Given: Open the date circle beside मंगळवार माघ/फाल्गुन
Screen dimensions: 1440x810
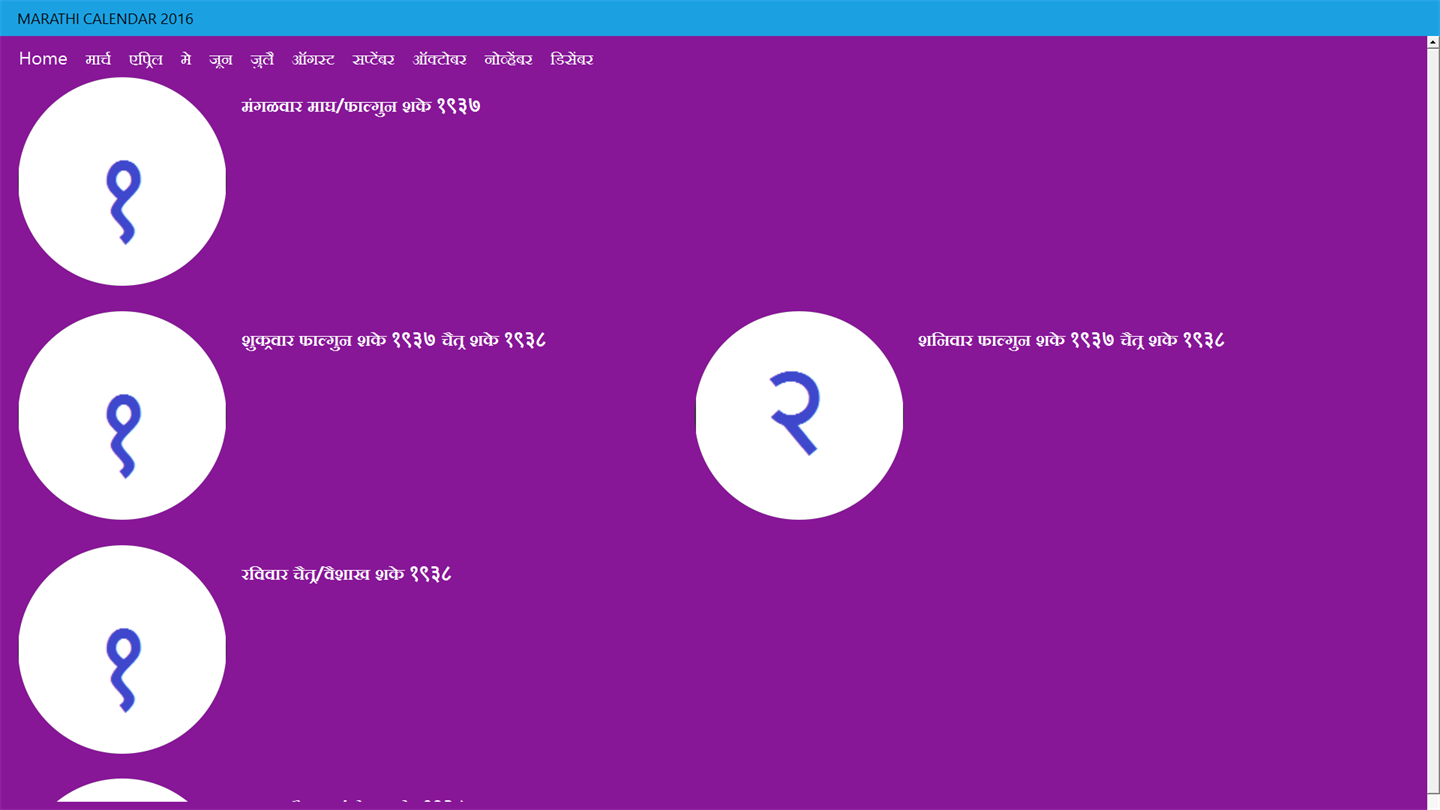Looking at the screenshot, I should point(122,181).
